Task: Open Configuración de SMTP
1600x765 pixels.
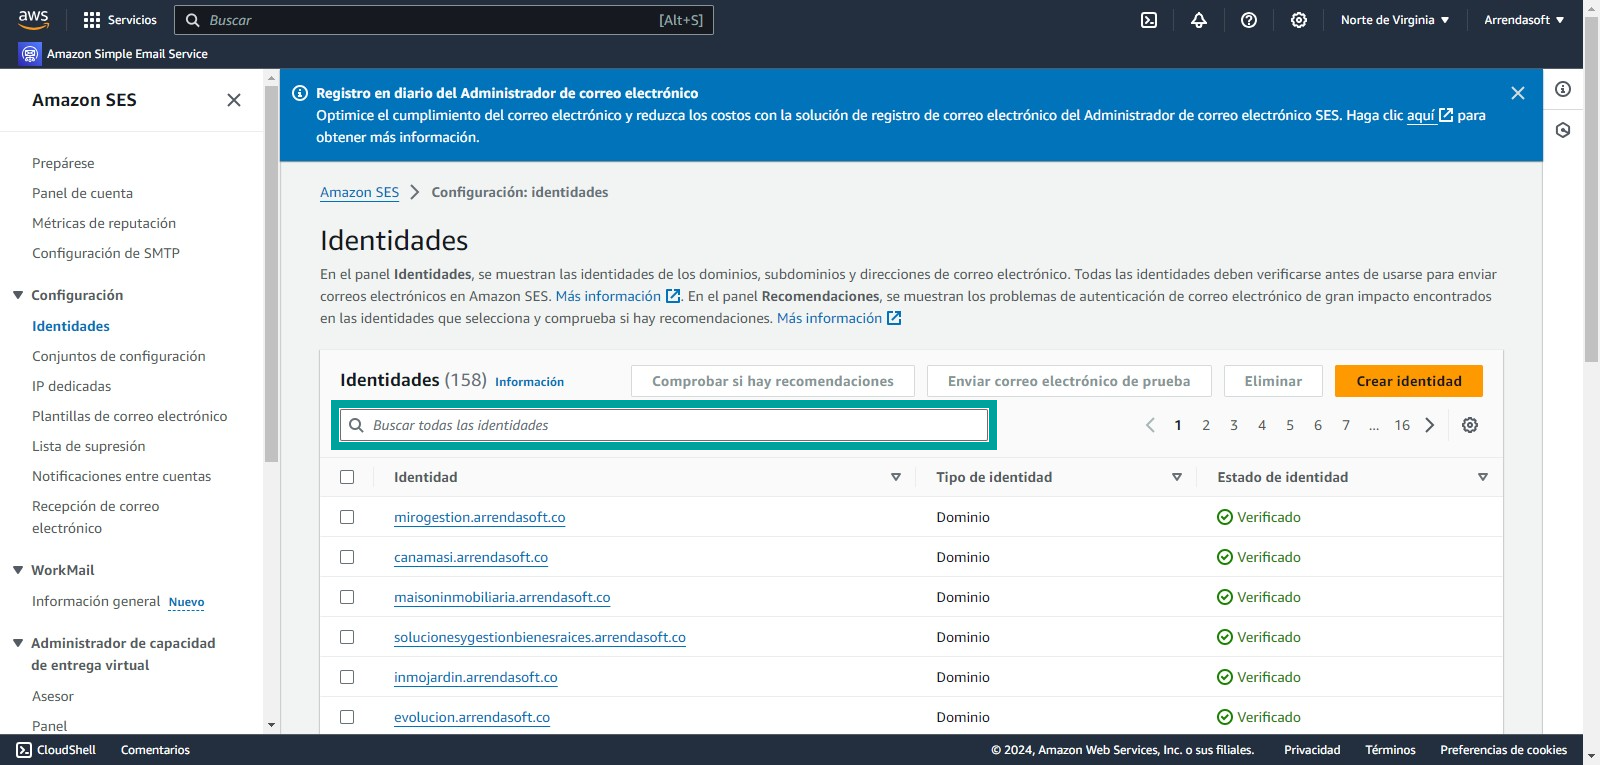Action: (x=106, y=253)
